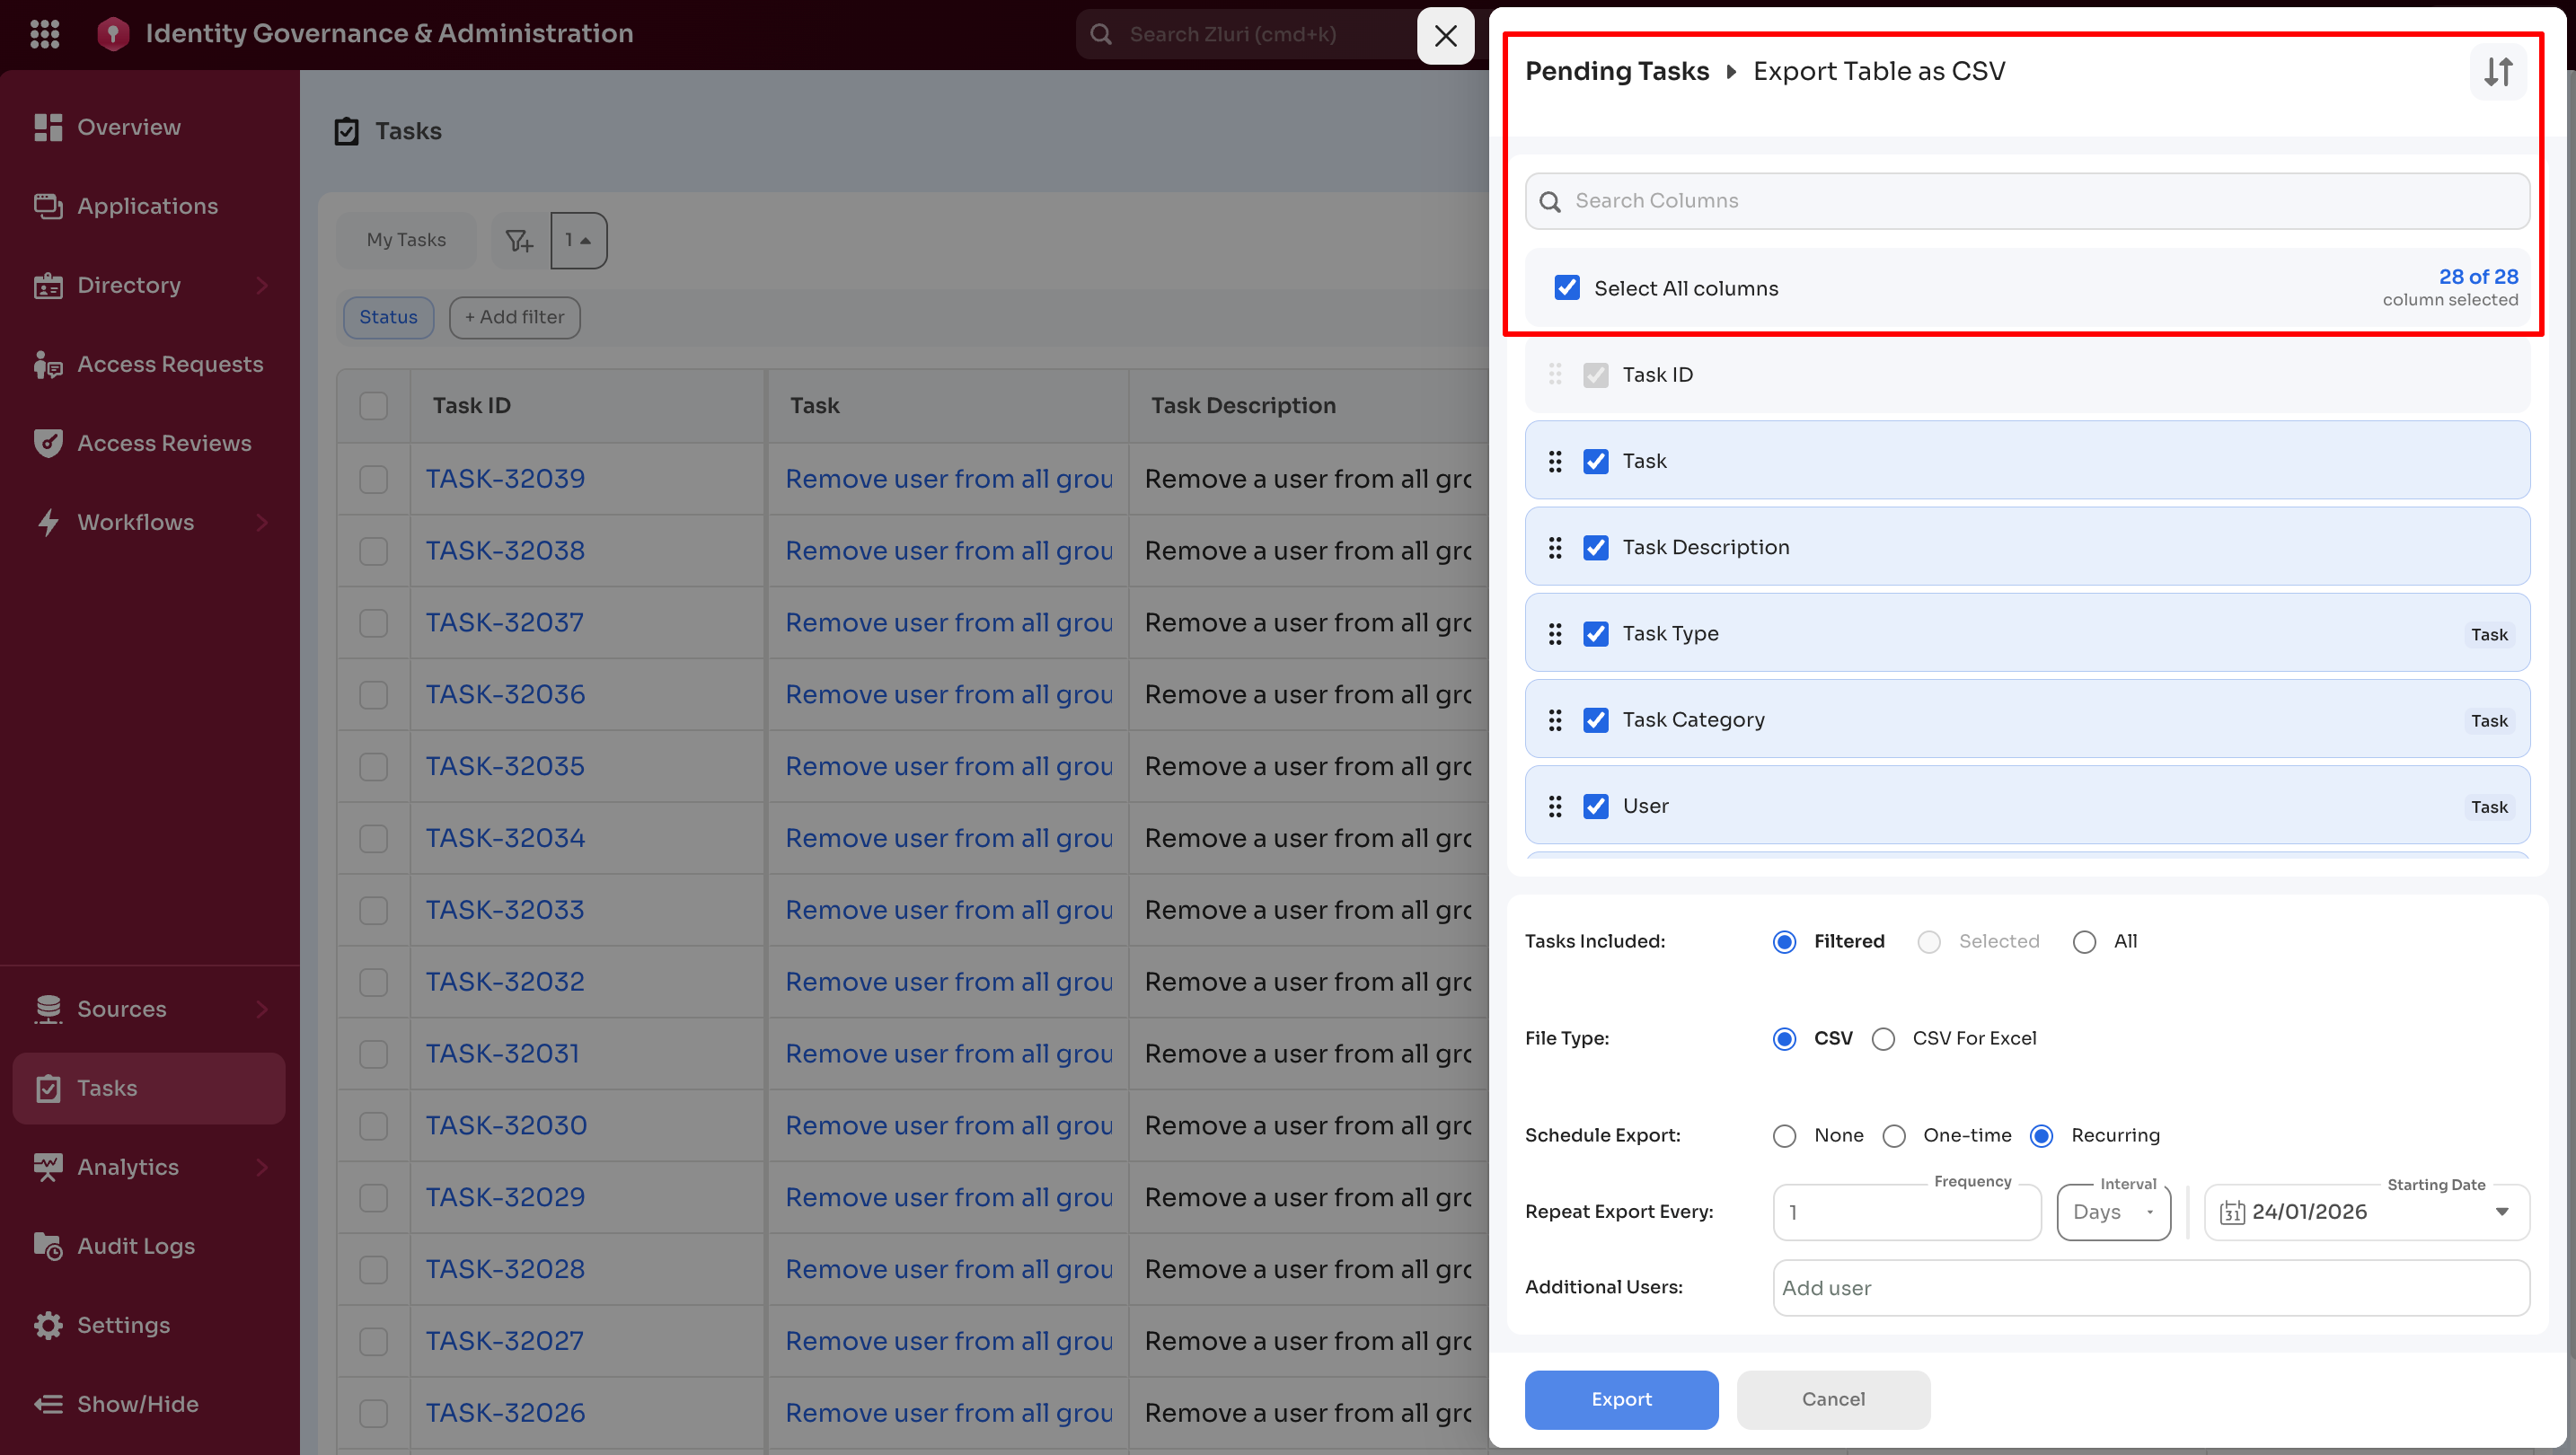Open task TASK-32039 link
This screenshot has width=2576, height=1455.
505,478
